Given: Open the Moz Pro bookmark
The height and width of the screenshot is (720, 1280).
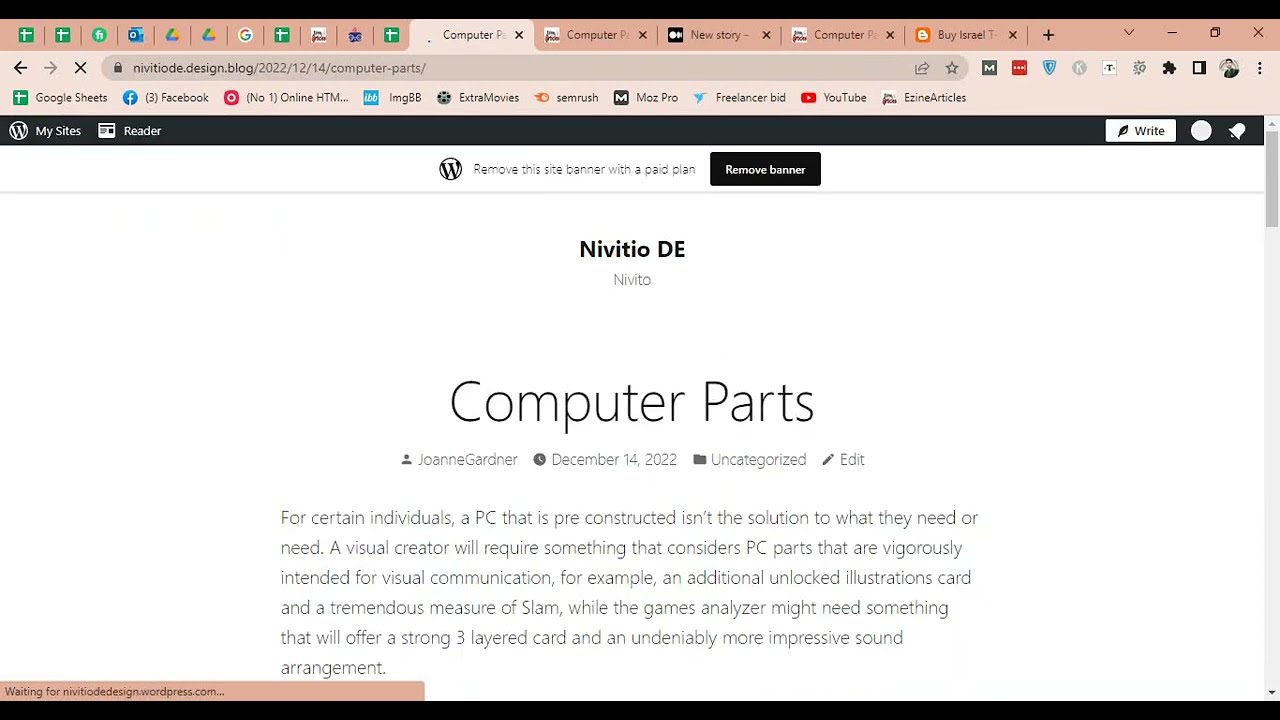Looking at the screenshot, I should click(x=646, y=98).
